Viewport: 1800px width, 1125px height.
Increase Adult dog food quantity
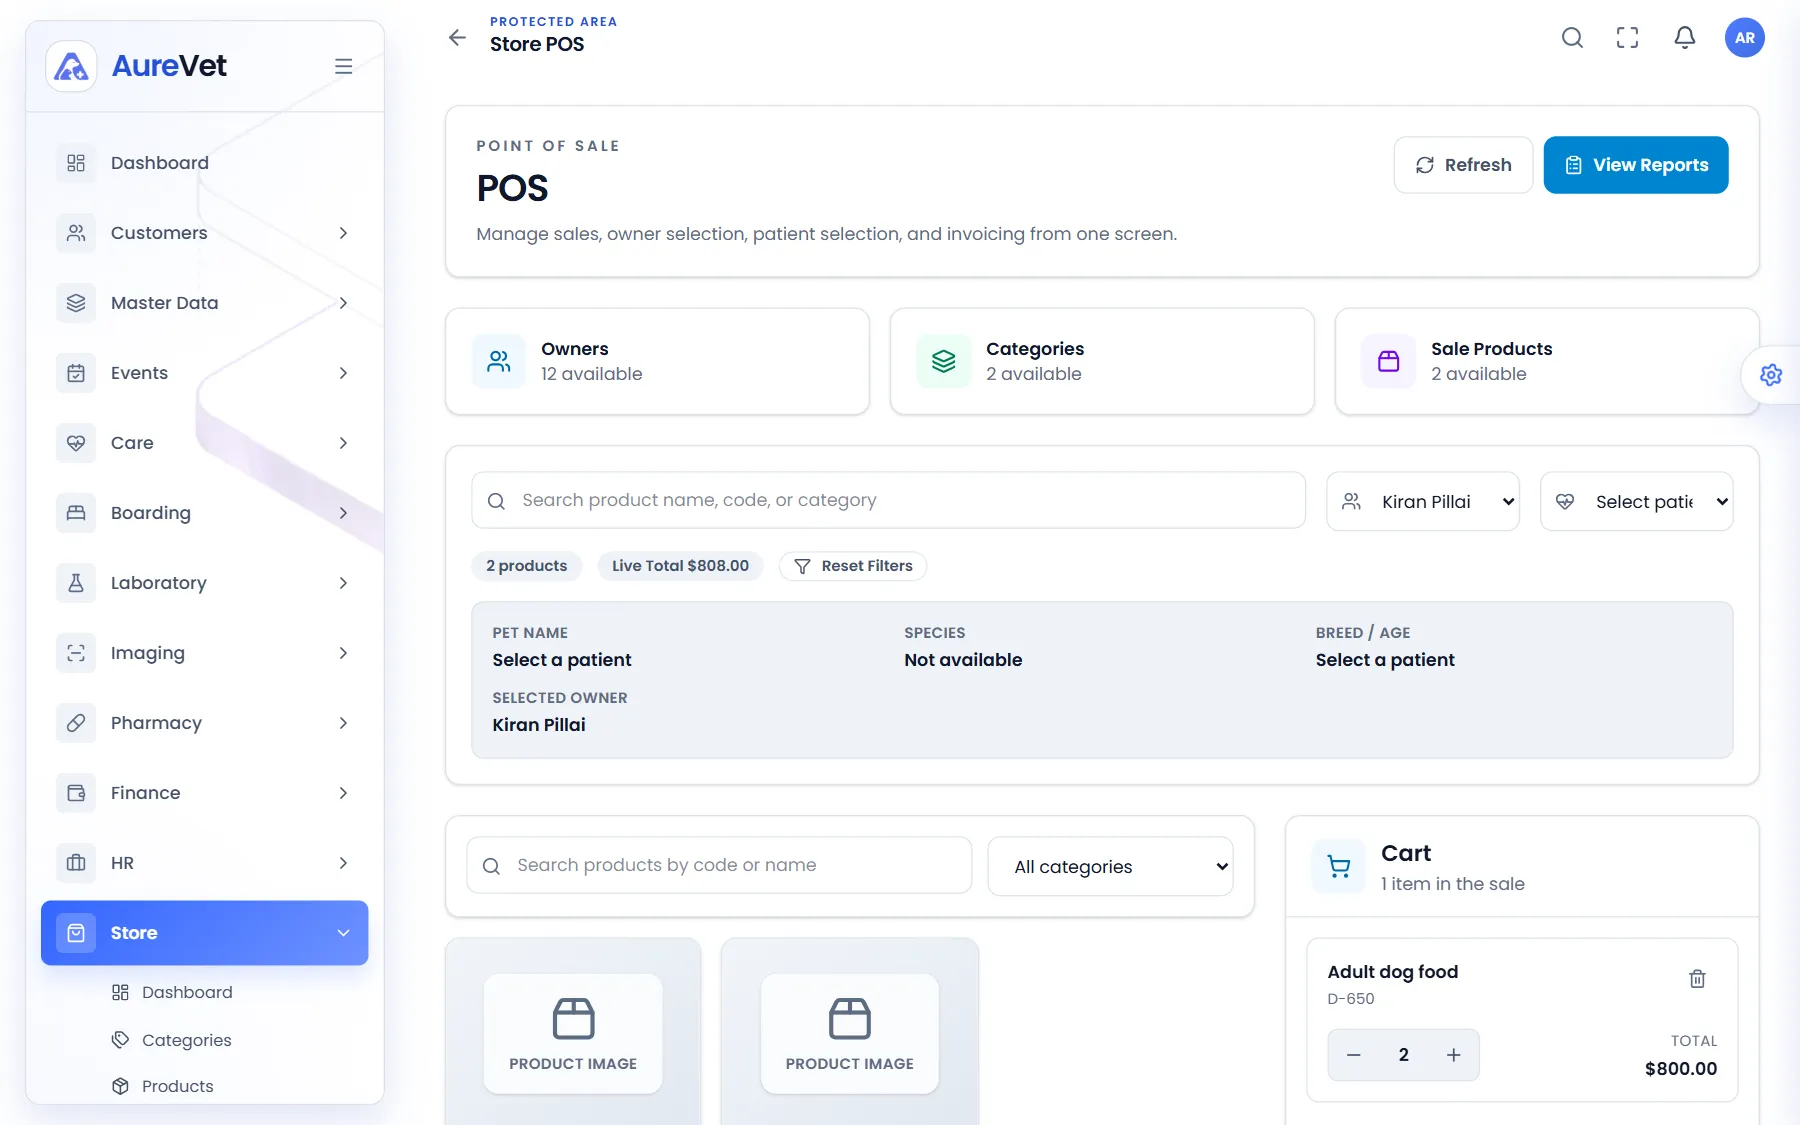(x=1454, y=1055)
